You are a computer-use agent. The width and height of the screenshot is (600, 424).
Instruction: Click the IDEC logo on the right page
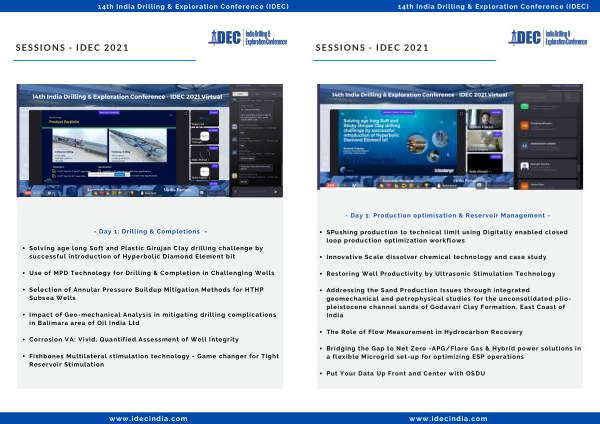coord(548,38)
